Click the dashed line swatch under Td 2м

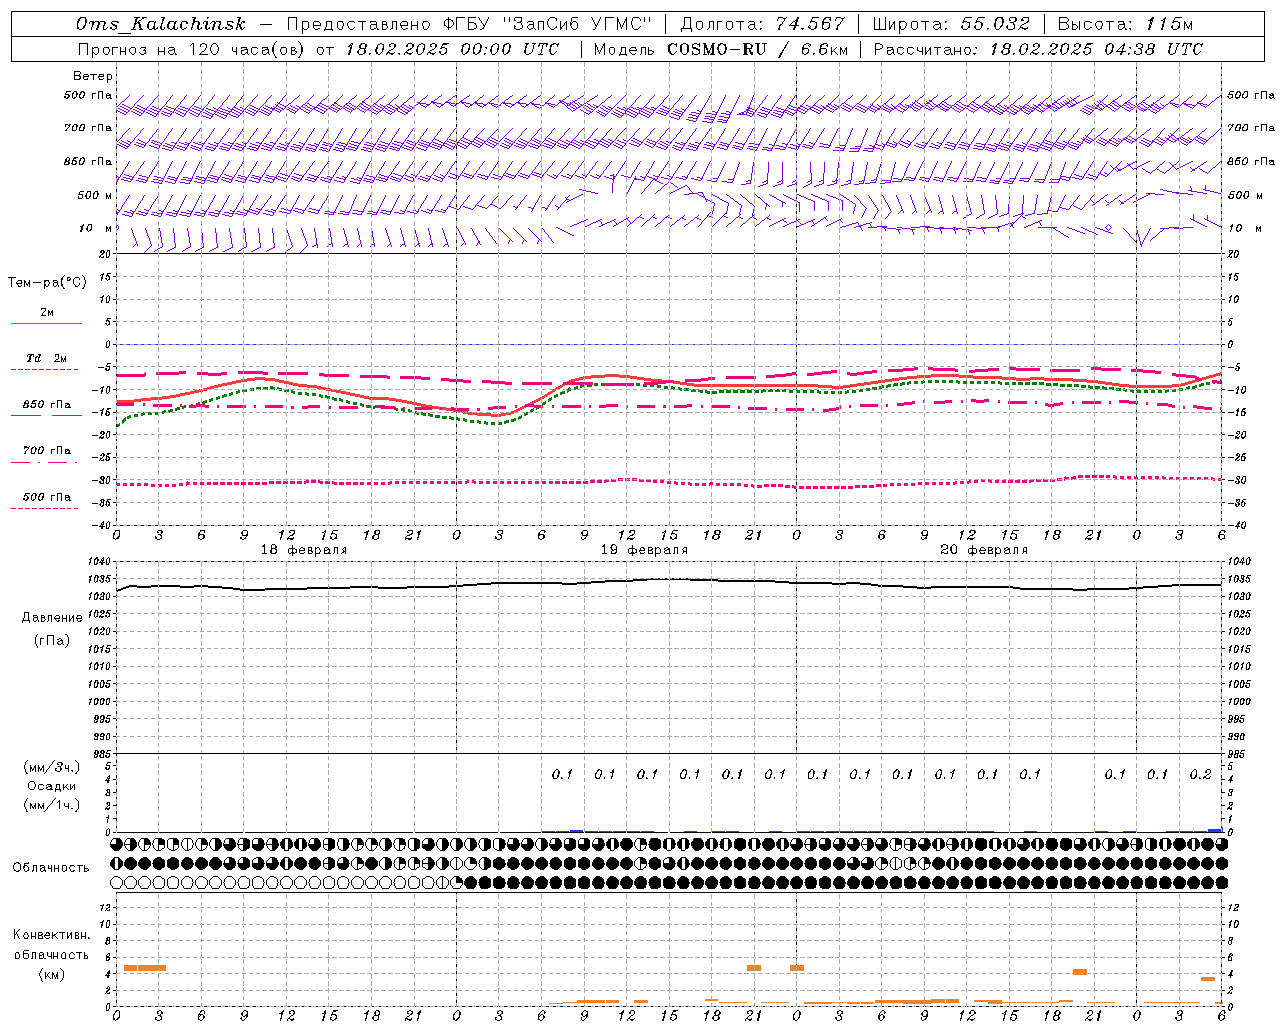(45, 369)
